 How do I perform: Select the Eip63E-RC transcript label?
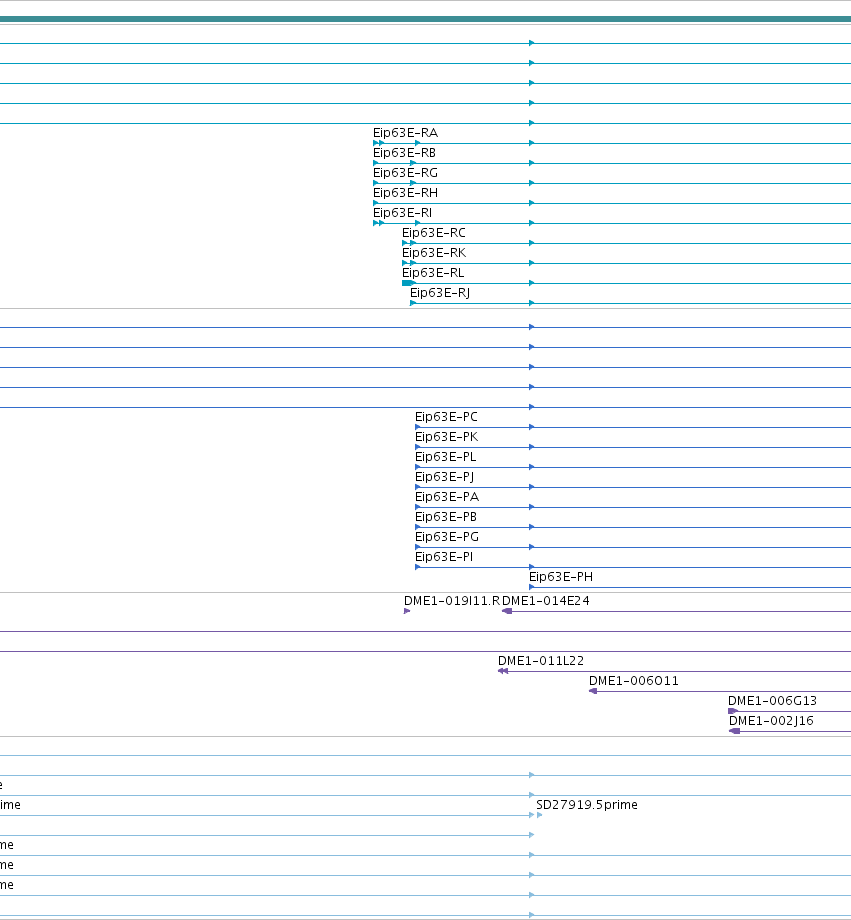pyautogui.click(x=434, y=233)
